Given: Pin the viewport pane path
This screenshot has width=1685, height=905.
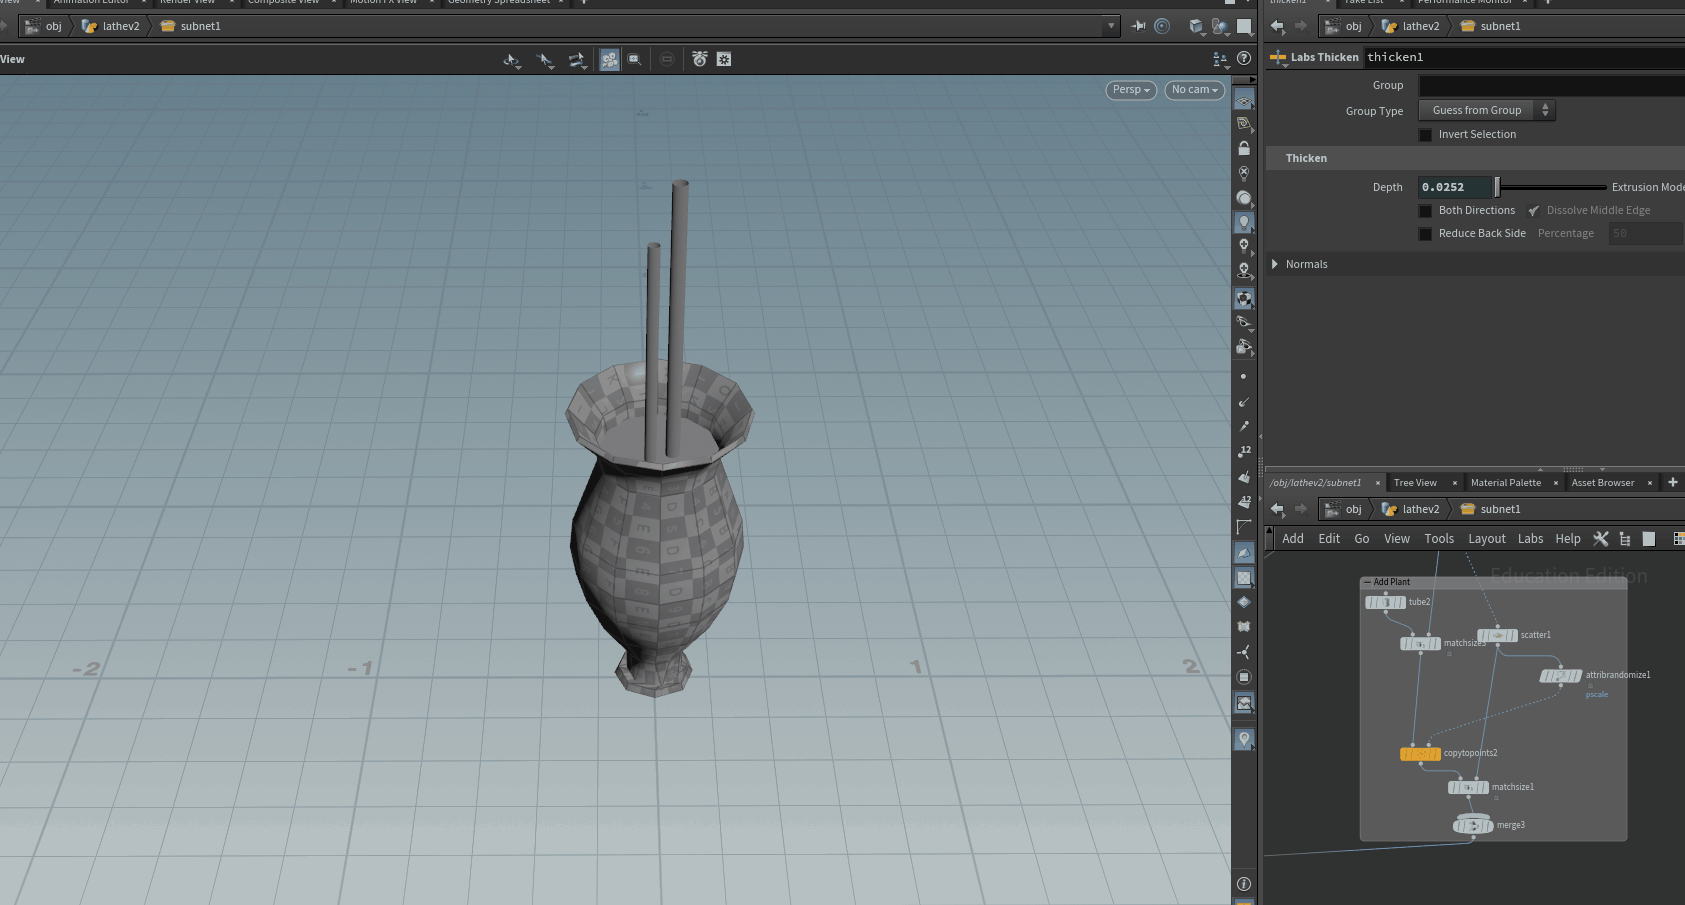Looking at the screenshot, I should (x=1139, y=26).
